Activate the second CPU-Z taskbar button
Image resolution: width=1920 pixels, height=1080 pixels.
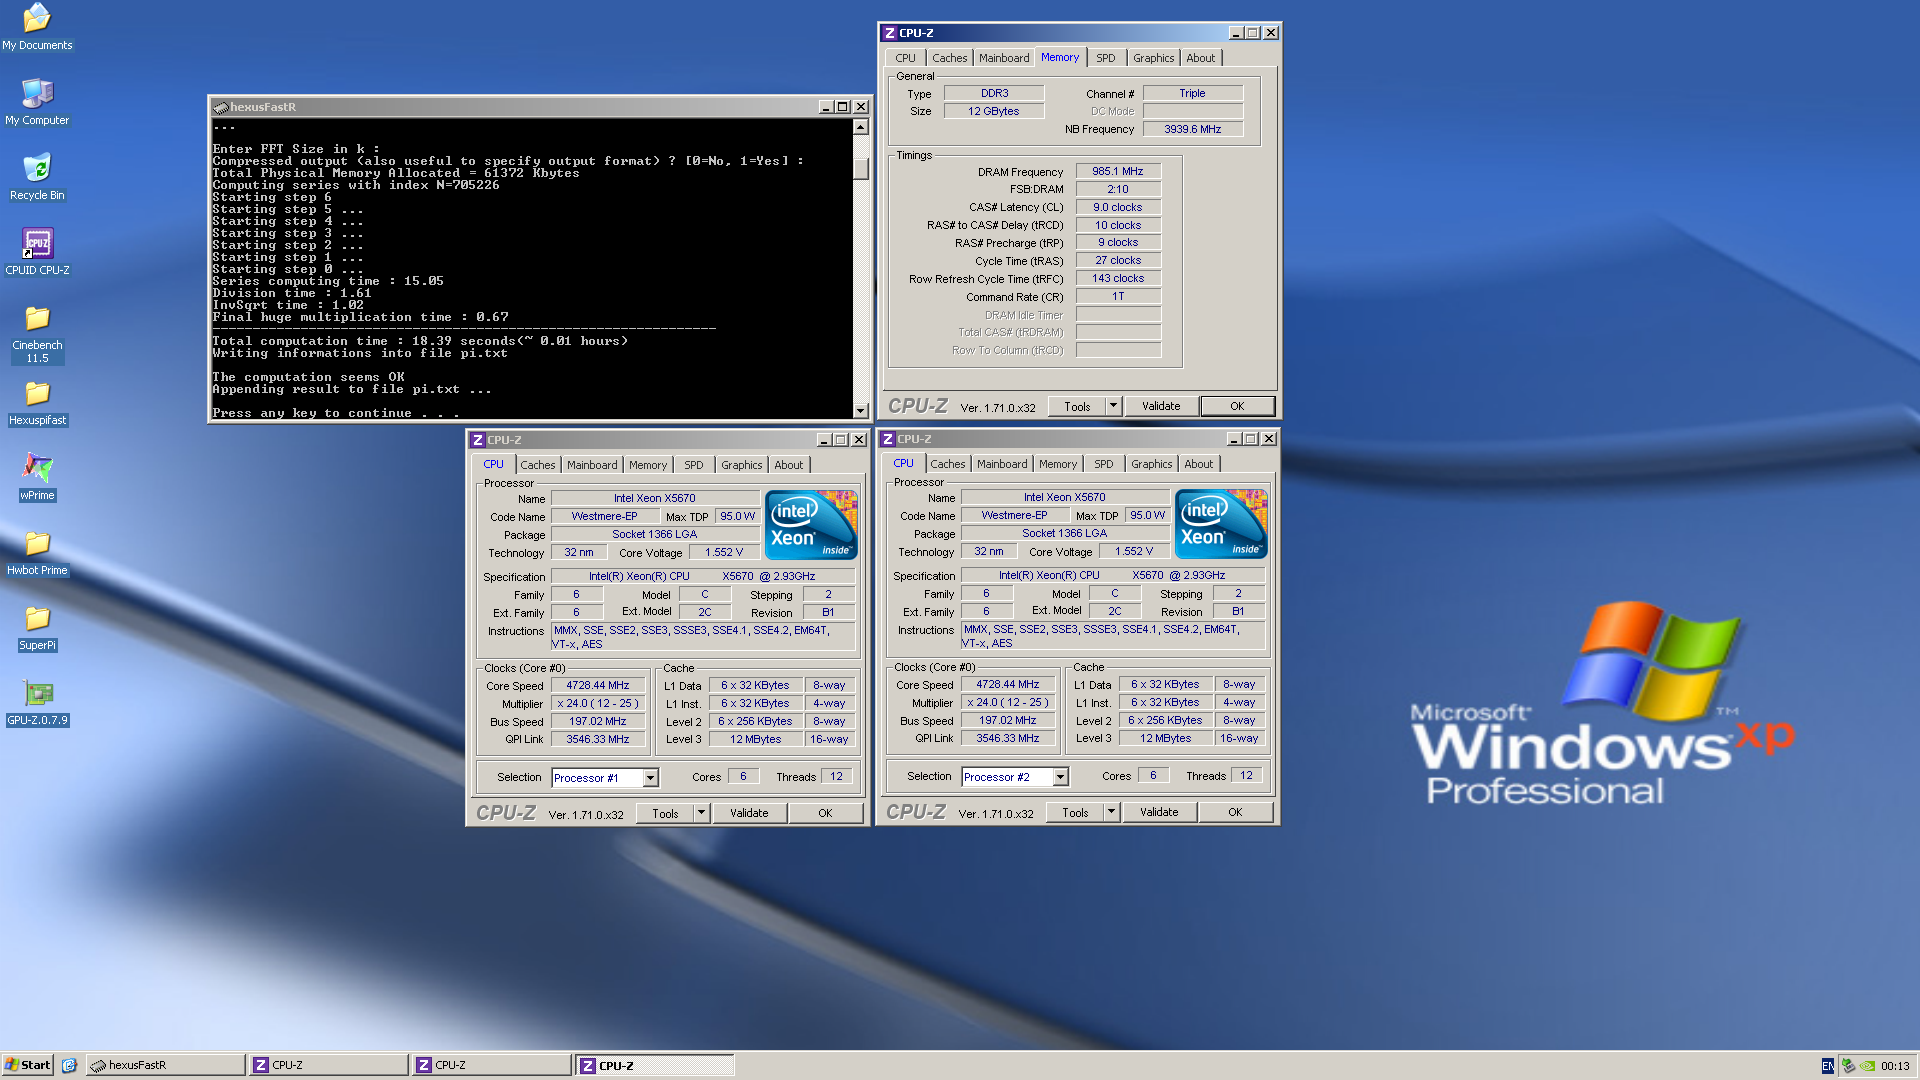tap(491, 1065)
